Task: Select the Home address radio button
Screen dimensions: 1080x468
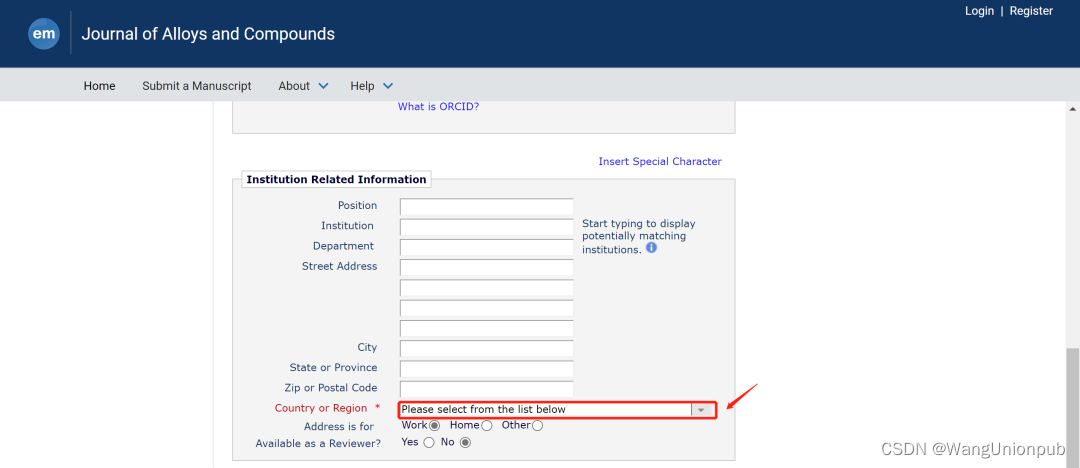Action: (487, 425)
